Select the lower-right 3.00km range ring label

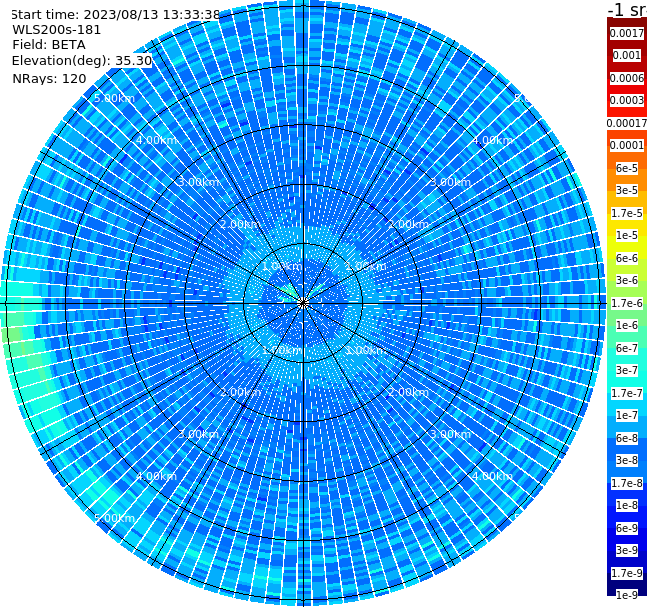tap(450, 434)
